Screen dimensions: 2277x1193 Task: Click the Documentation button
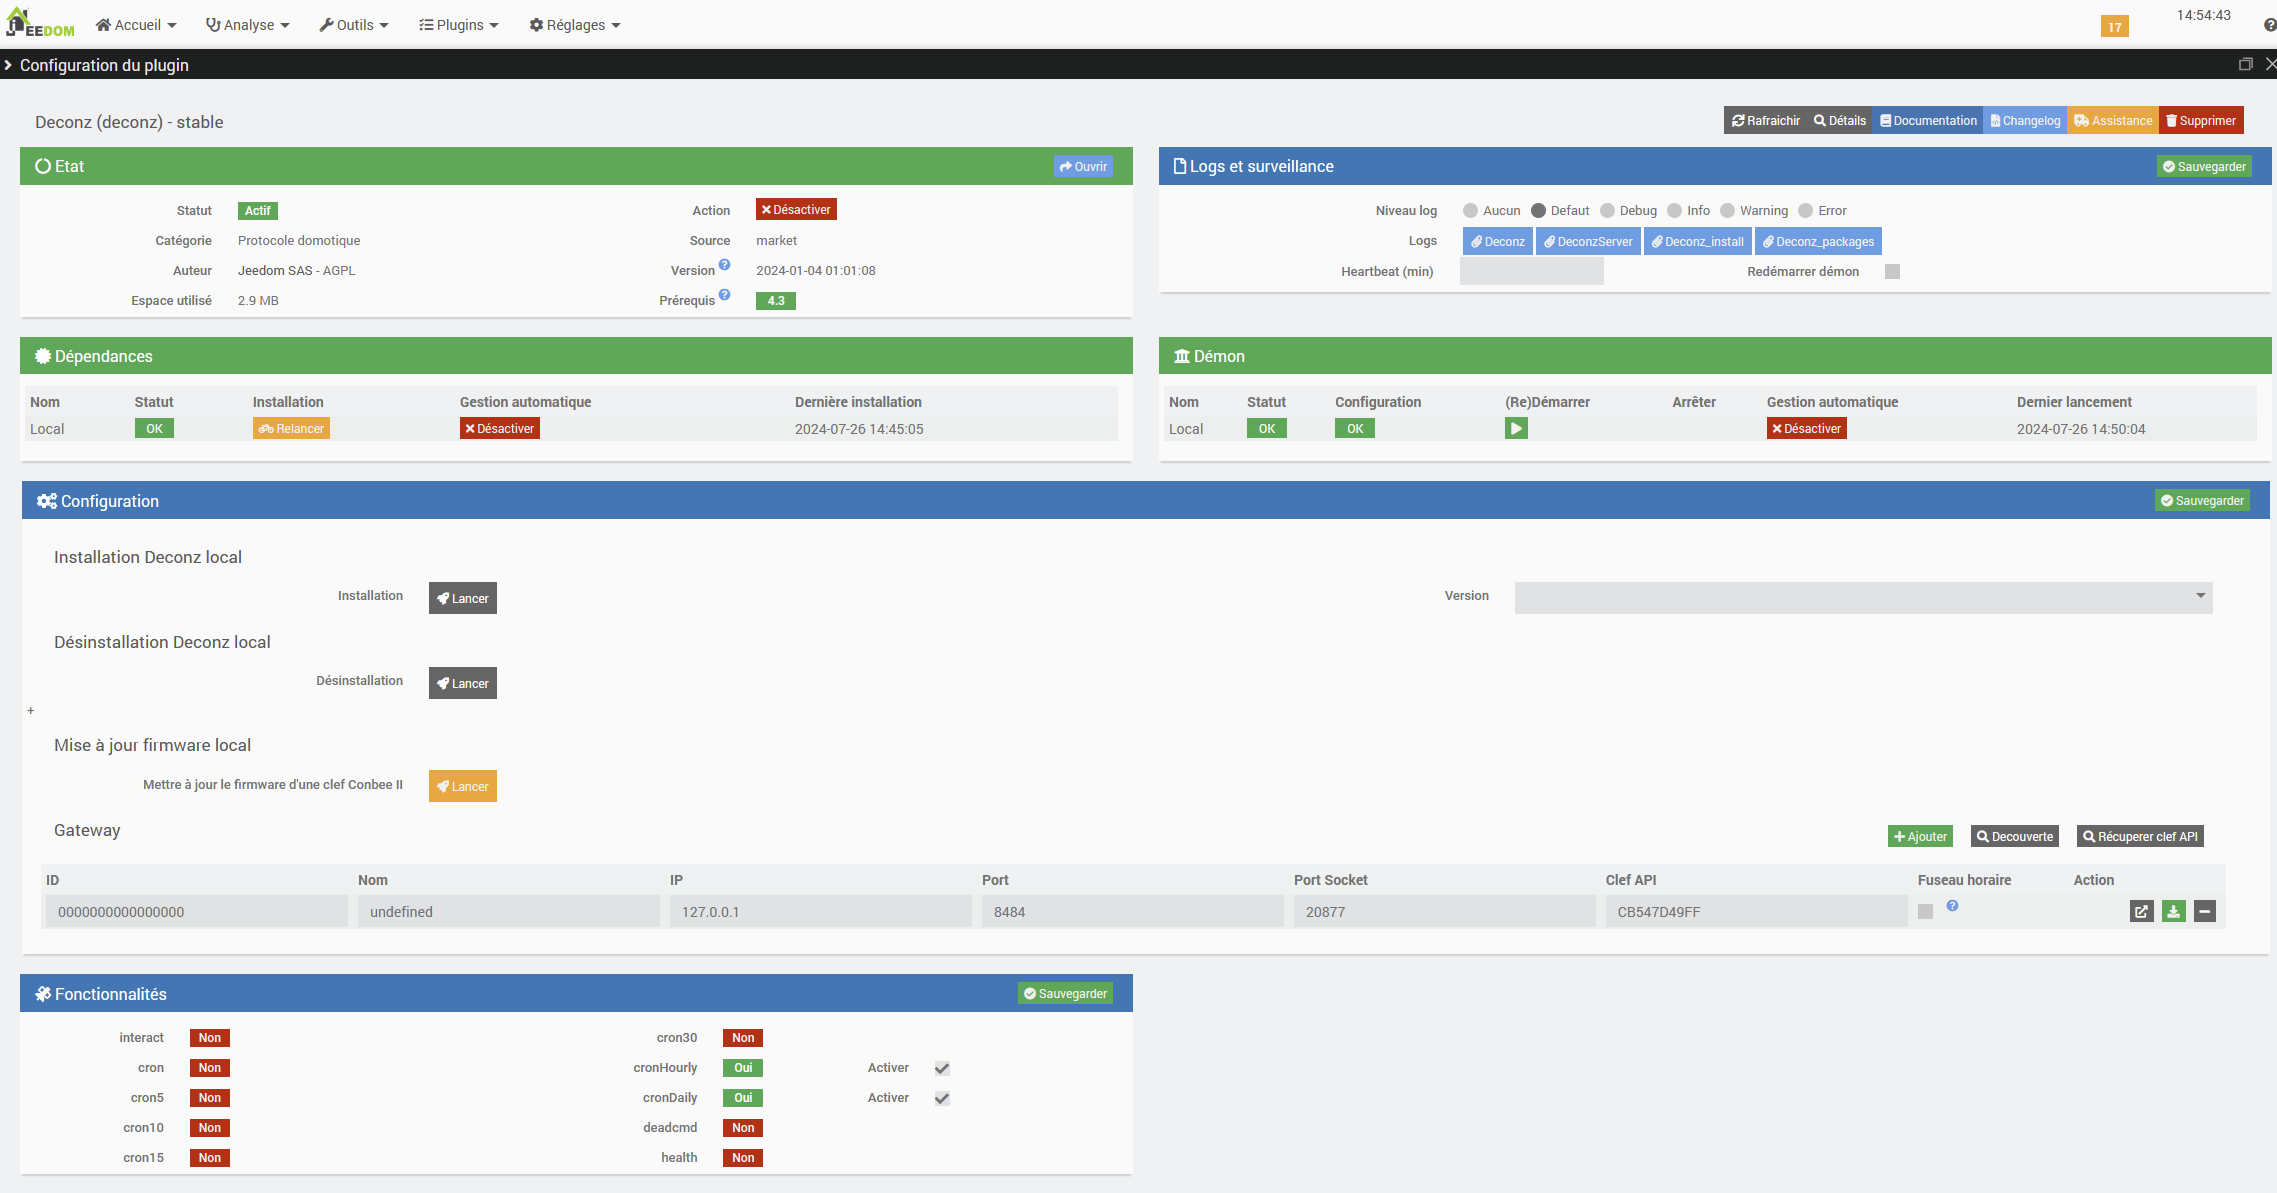(1928, 121)
